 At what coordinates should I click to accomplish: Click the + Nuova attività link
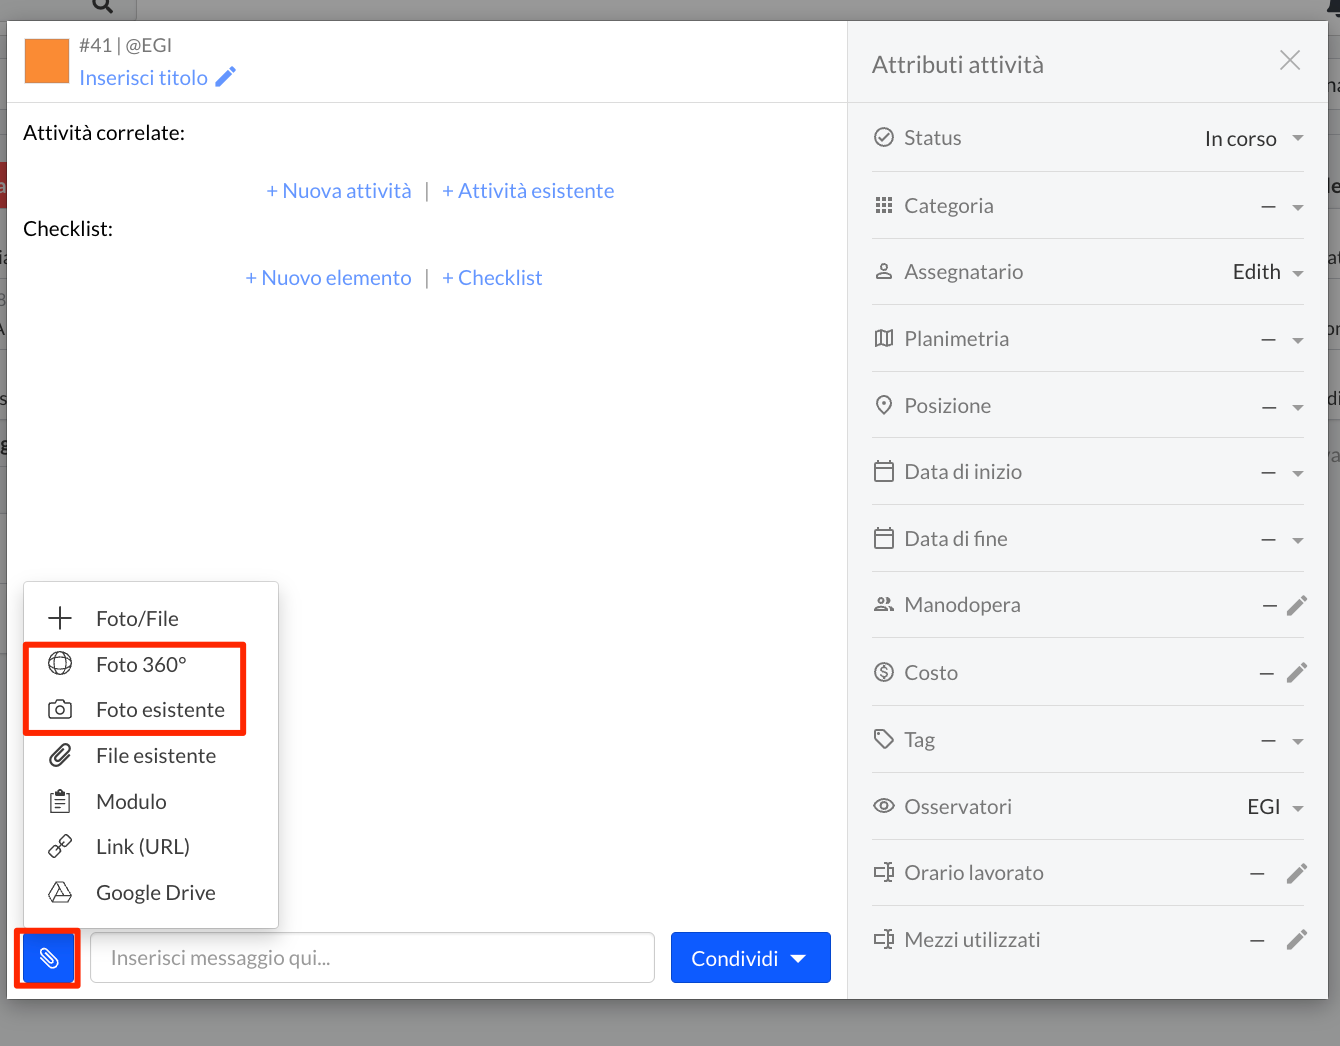coord(339,191)
